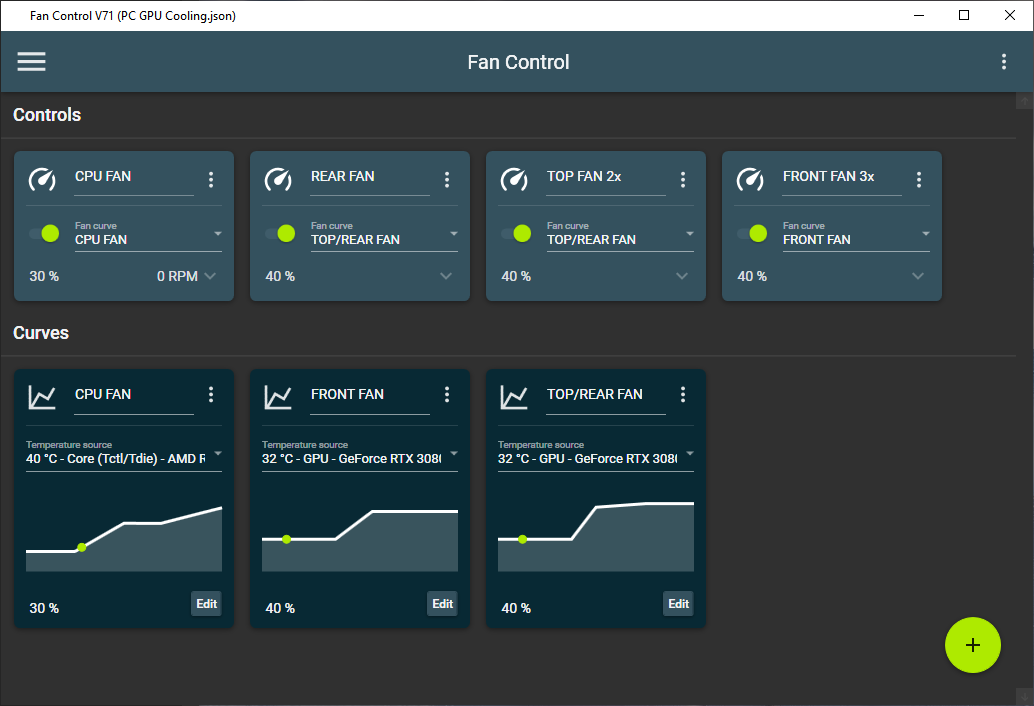Image resolution: width=1034 pixels, height=706 pixels.
Task: Open FRONT FAN 3x card options menu
Action: pyautogui.click(x=919, y=179)
